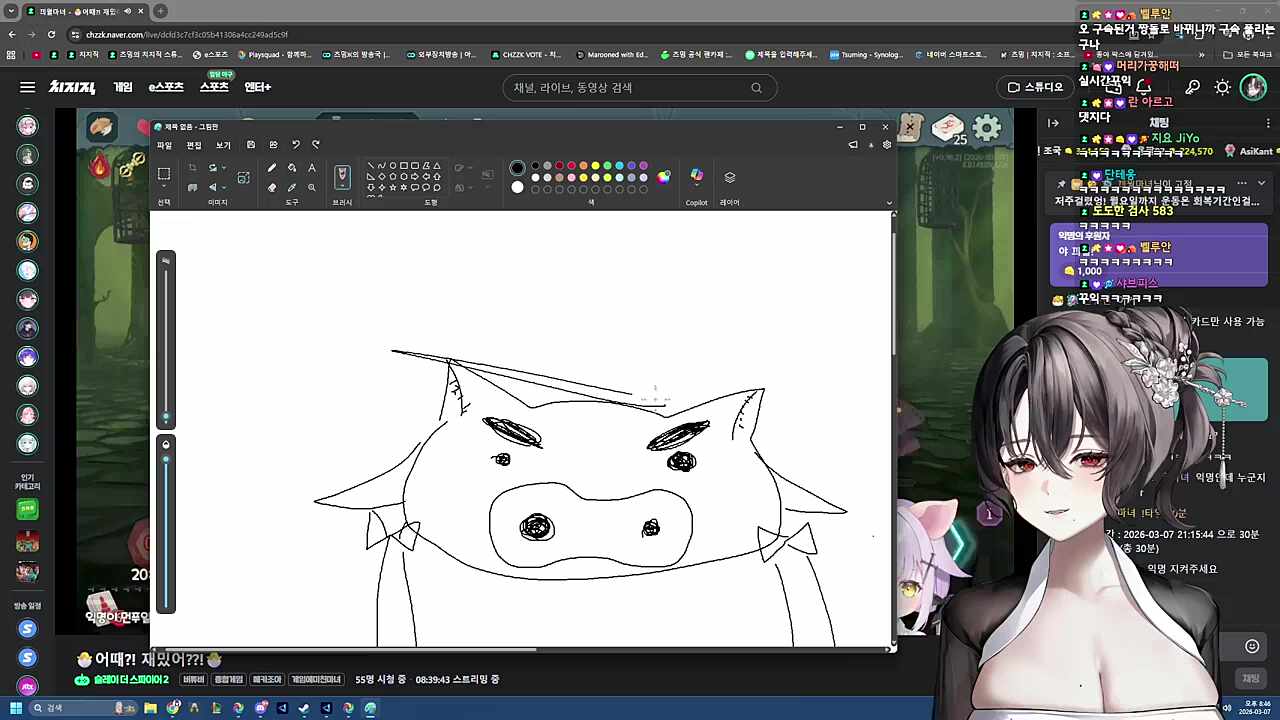Open the Layers panel in Paint

coord(730,177)
